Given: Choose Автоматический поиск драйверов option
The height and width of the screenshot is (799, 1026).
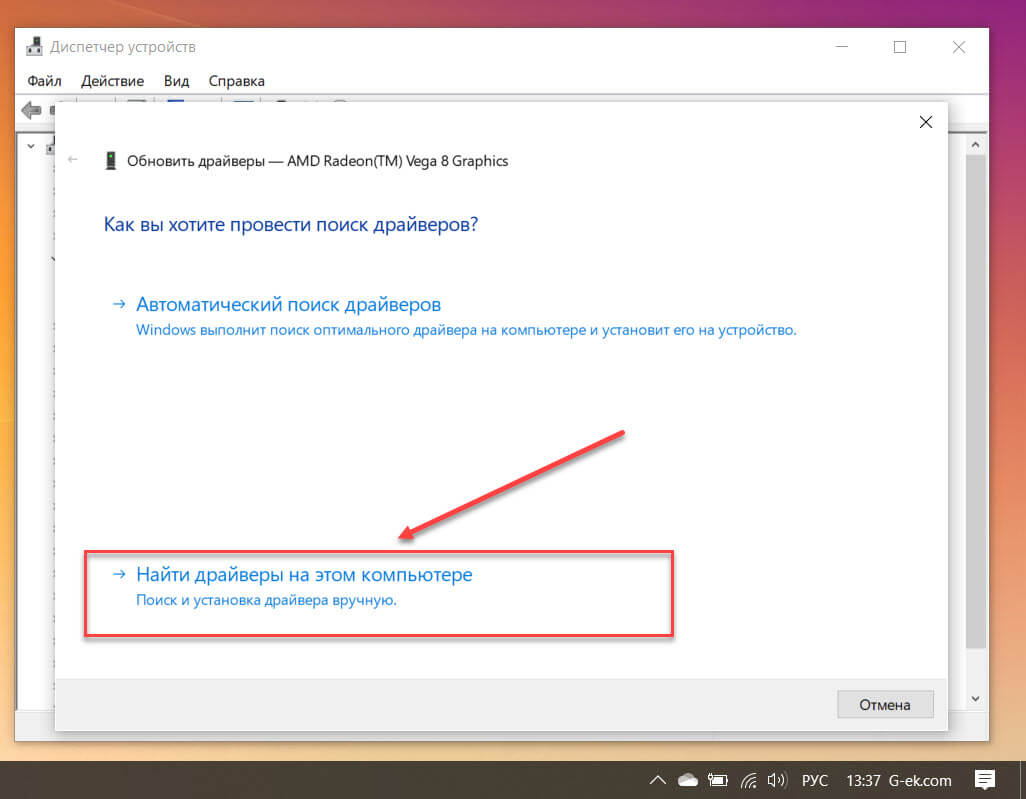Looking at the screenshot, I should tap(288, 304).
